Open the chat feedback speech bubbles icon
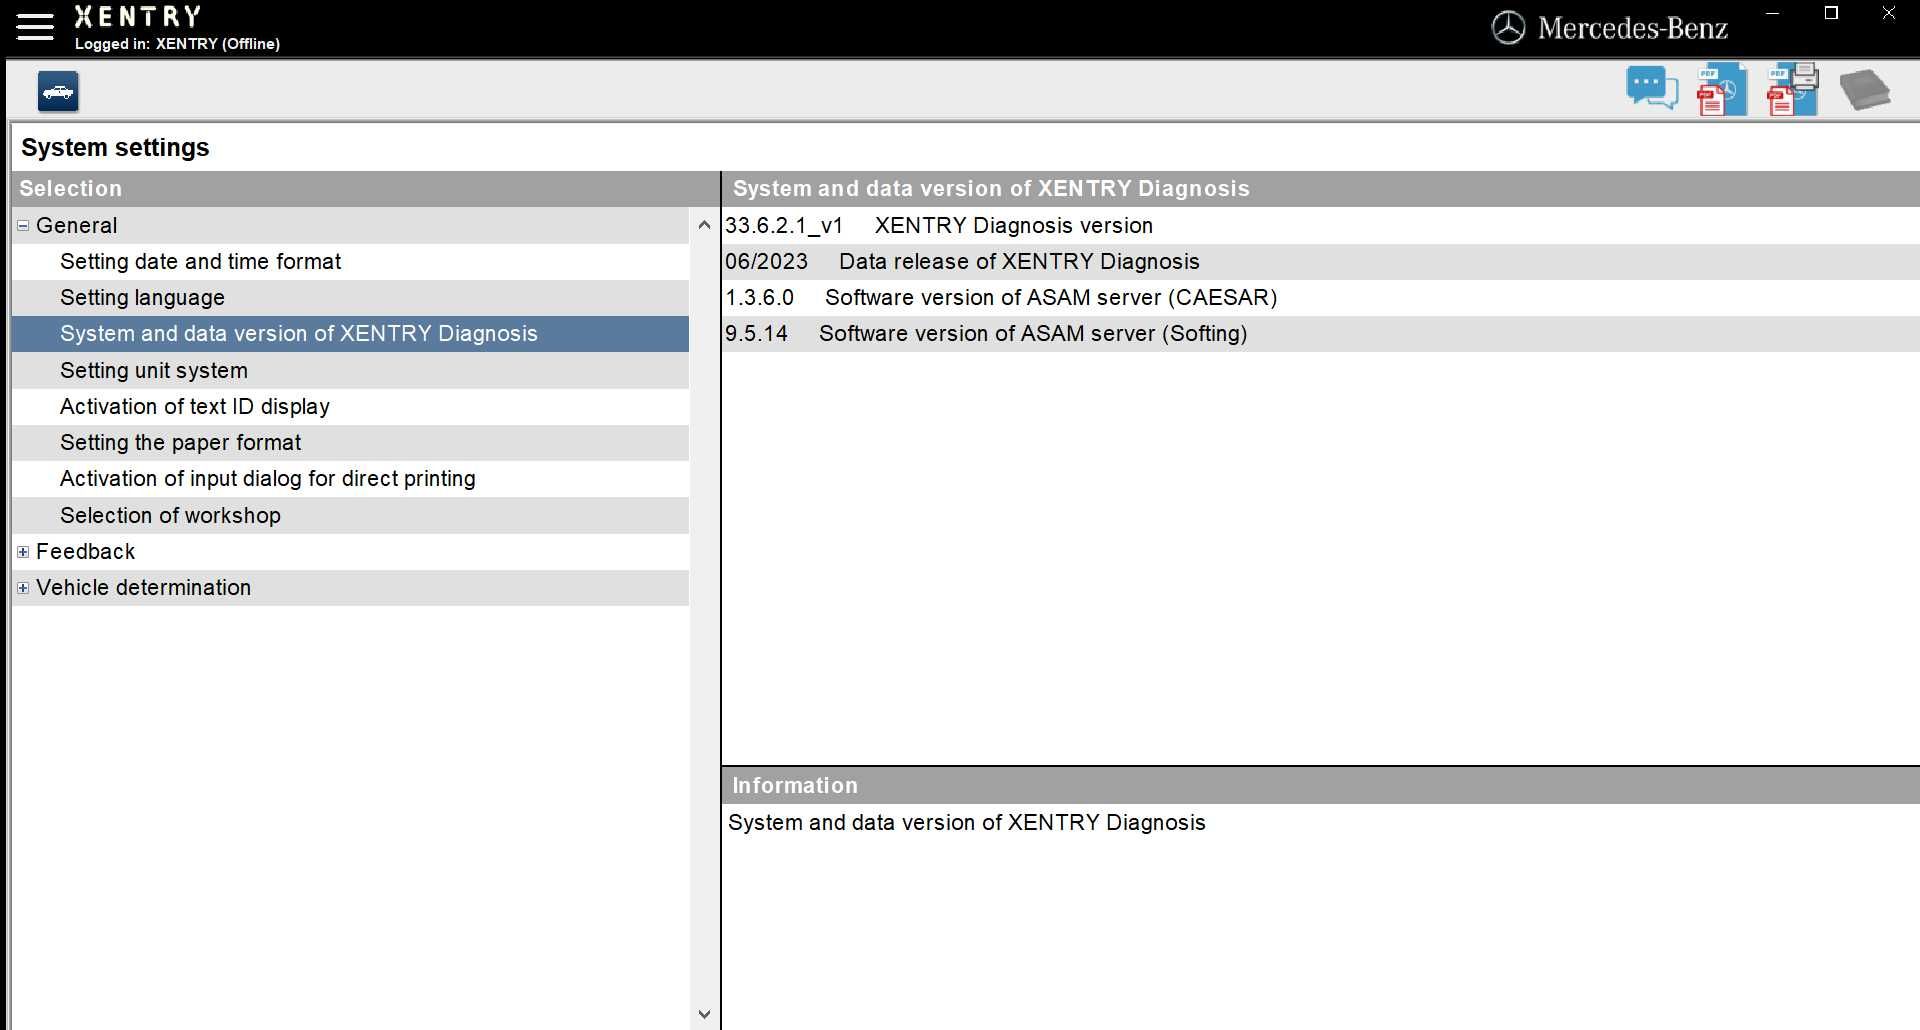 tap(1651, 89)
